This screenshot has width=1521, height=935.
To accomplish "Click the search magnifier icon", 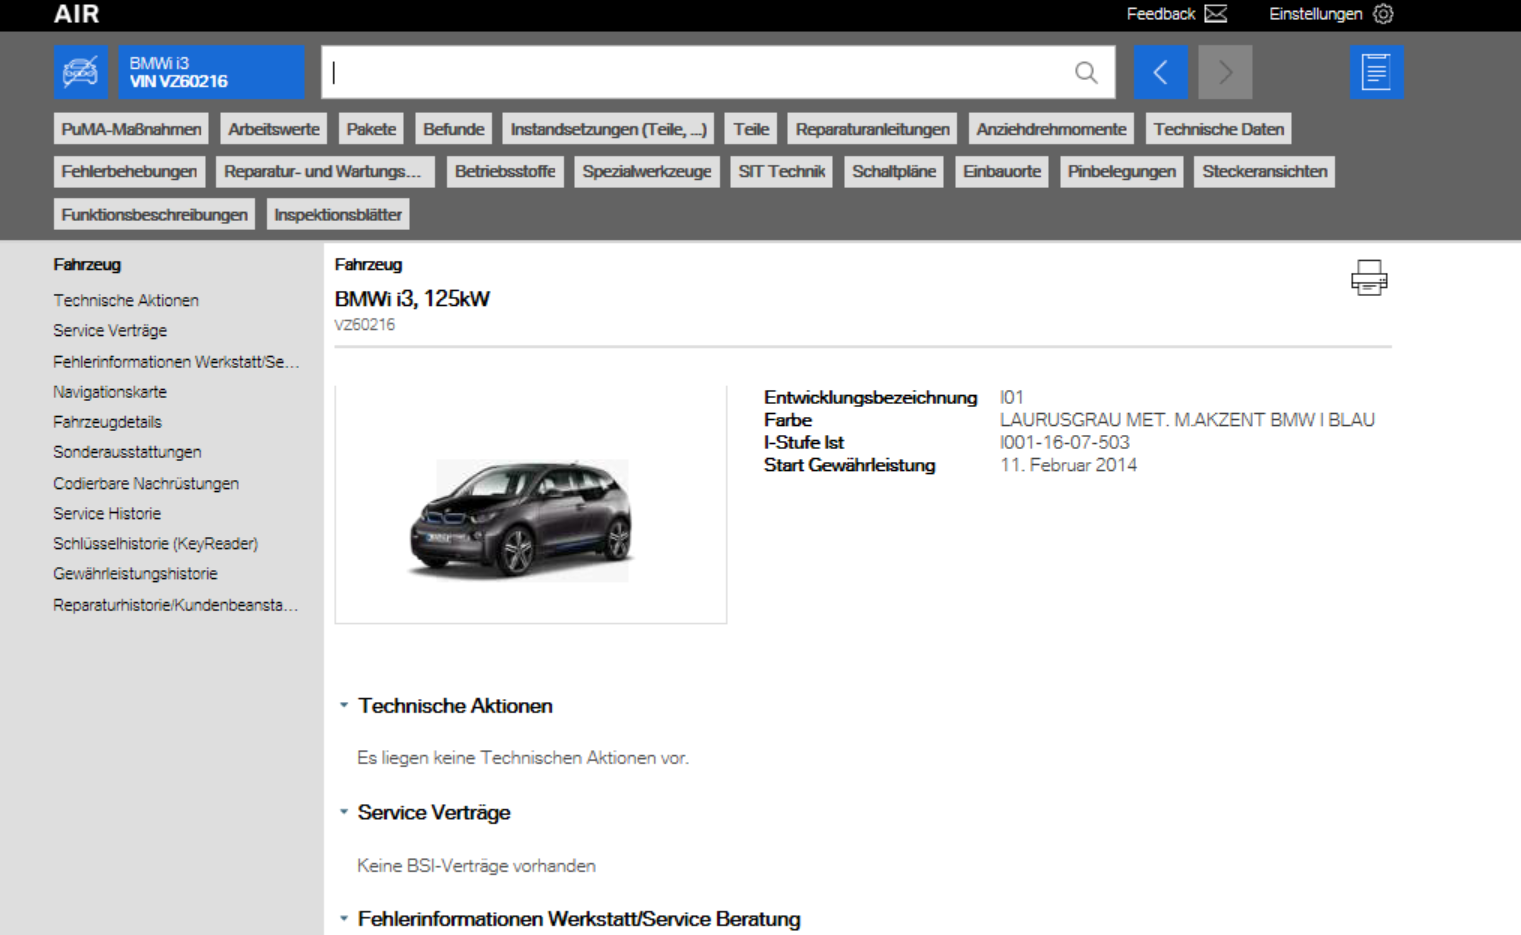I will tap(1086, 72).
